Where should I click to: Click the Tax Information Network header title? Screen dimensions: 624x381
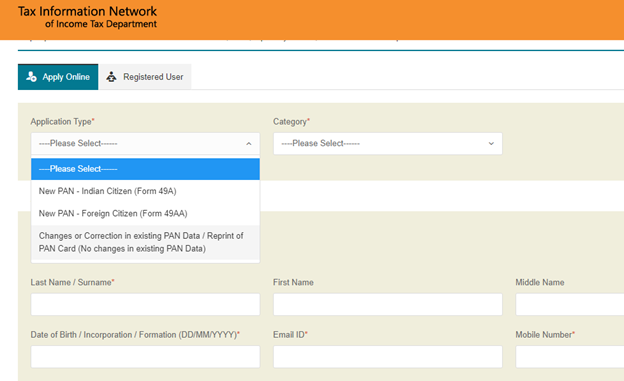coord(88,11)
